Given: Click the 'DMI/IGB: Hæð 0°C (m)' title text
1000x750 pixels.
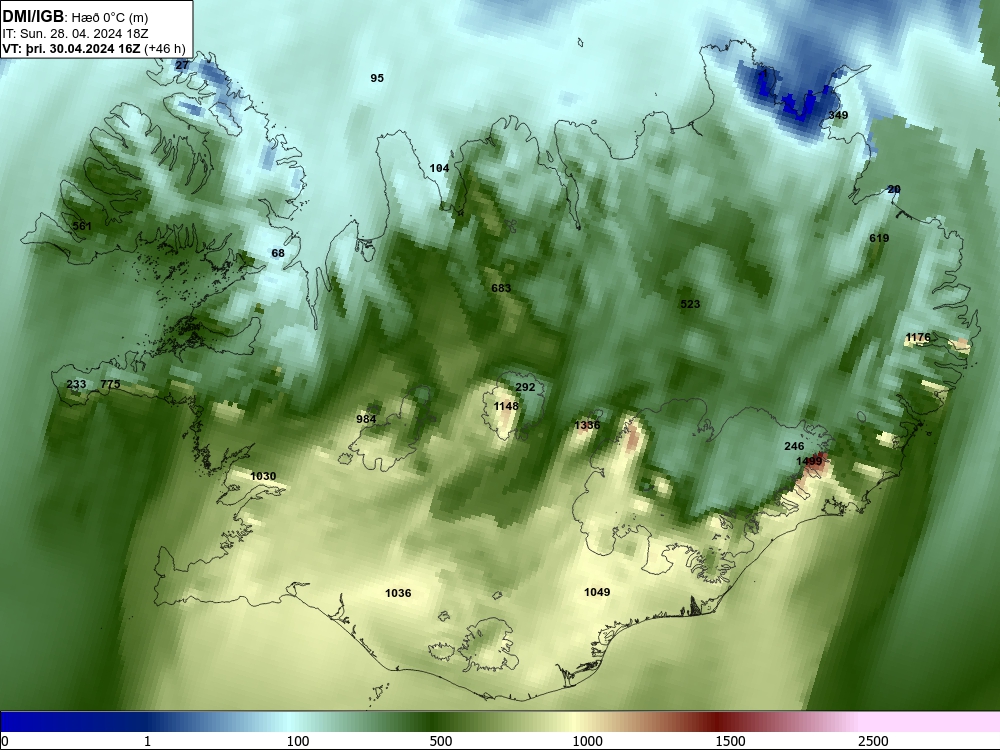Looking at the screenshot, I should 75,17.
